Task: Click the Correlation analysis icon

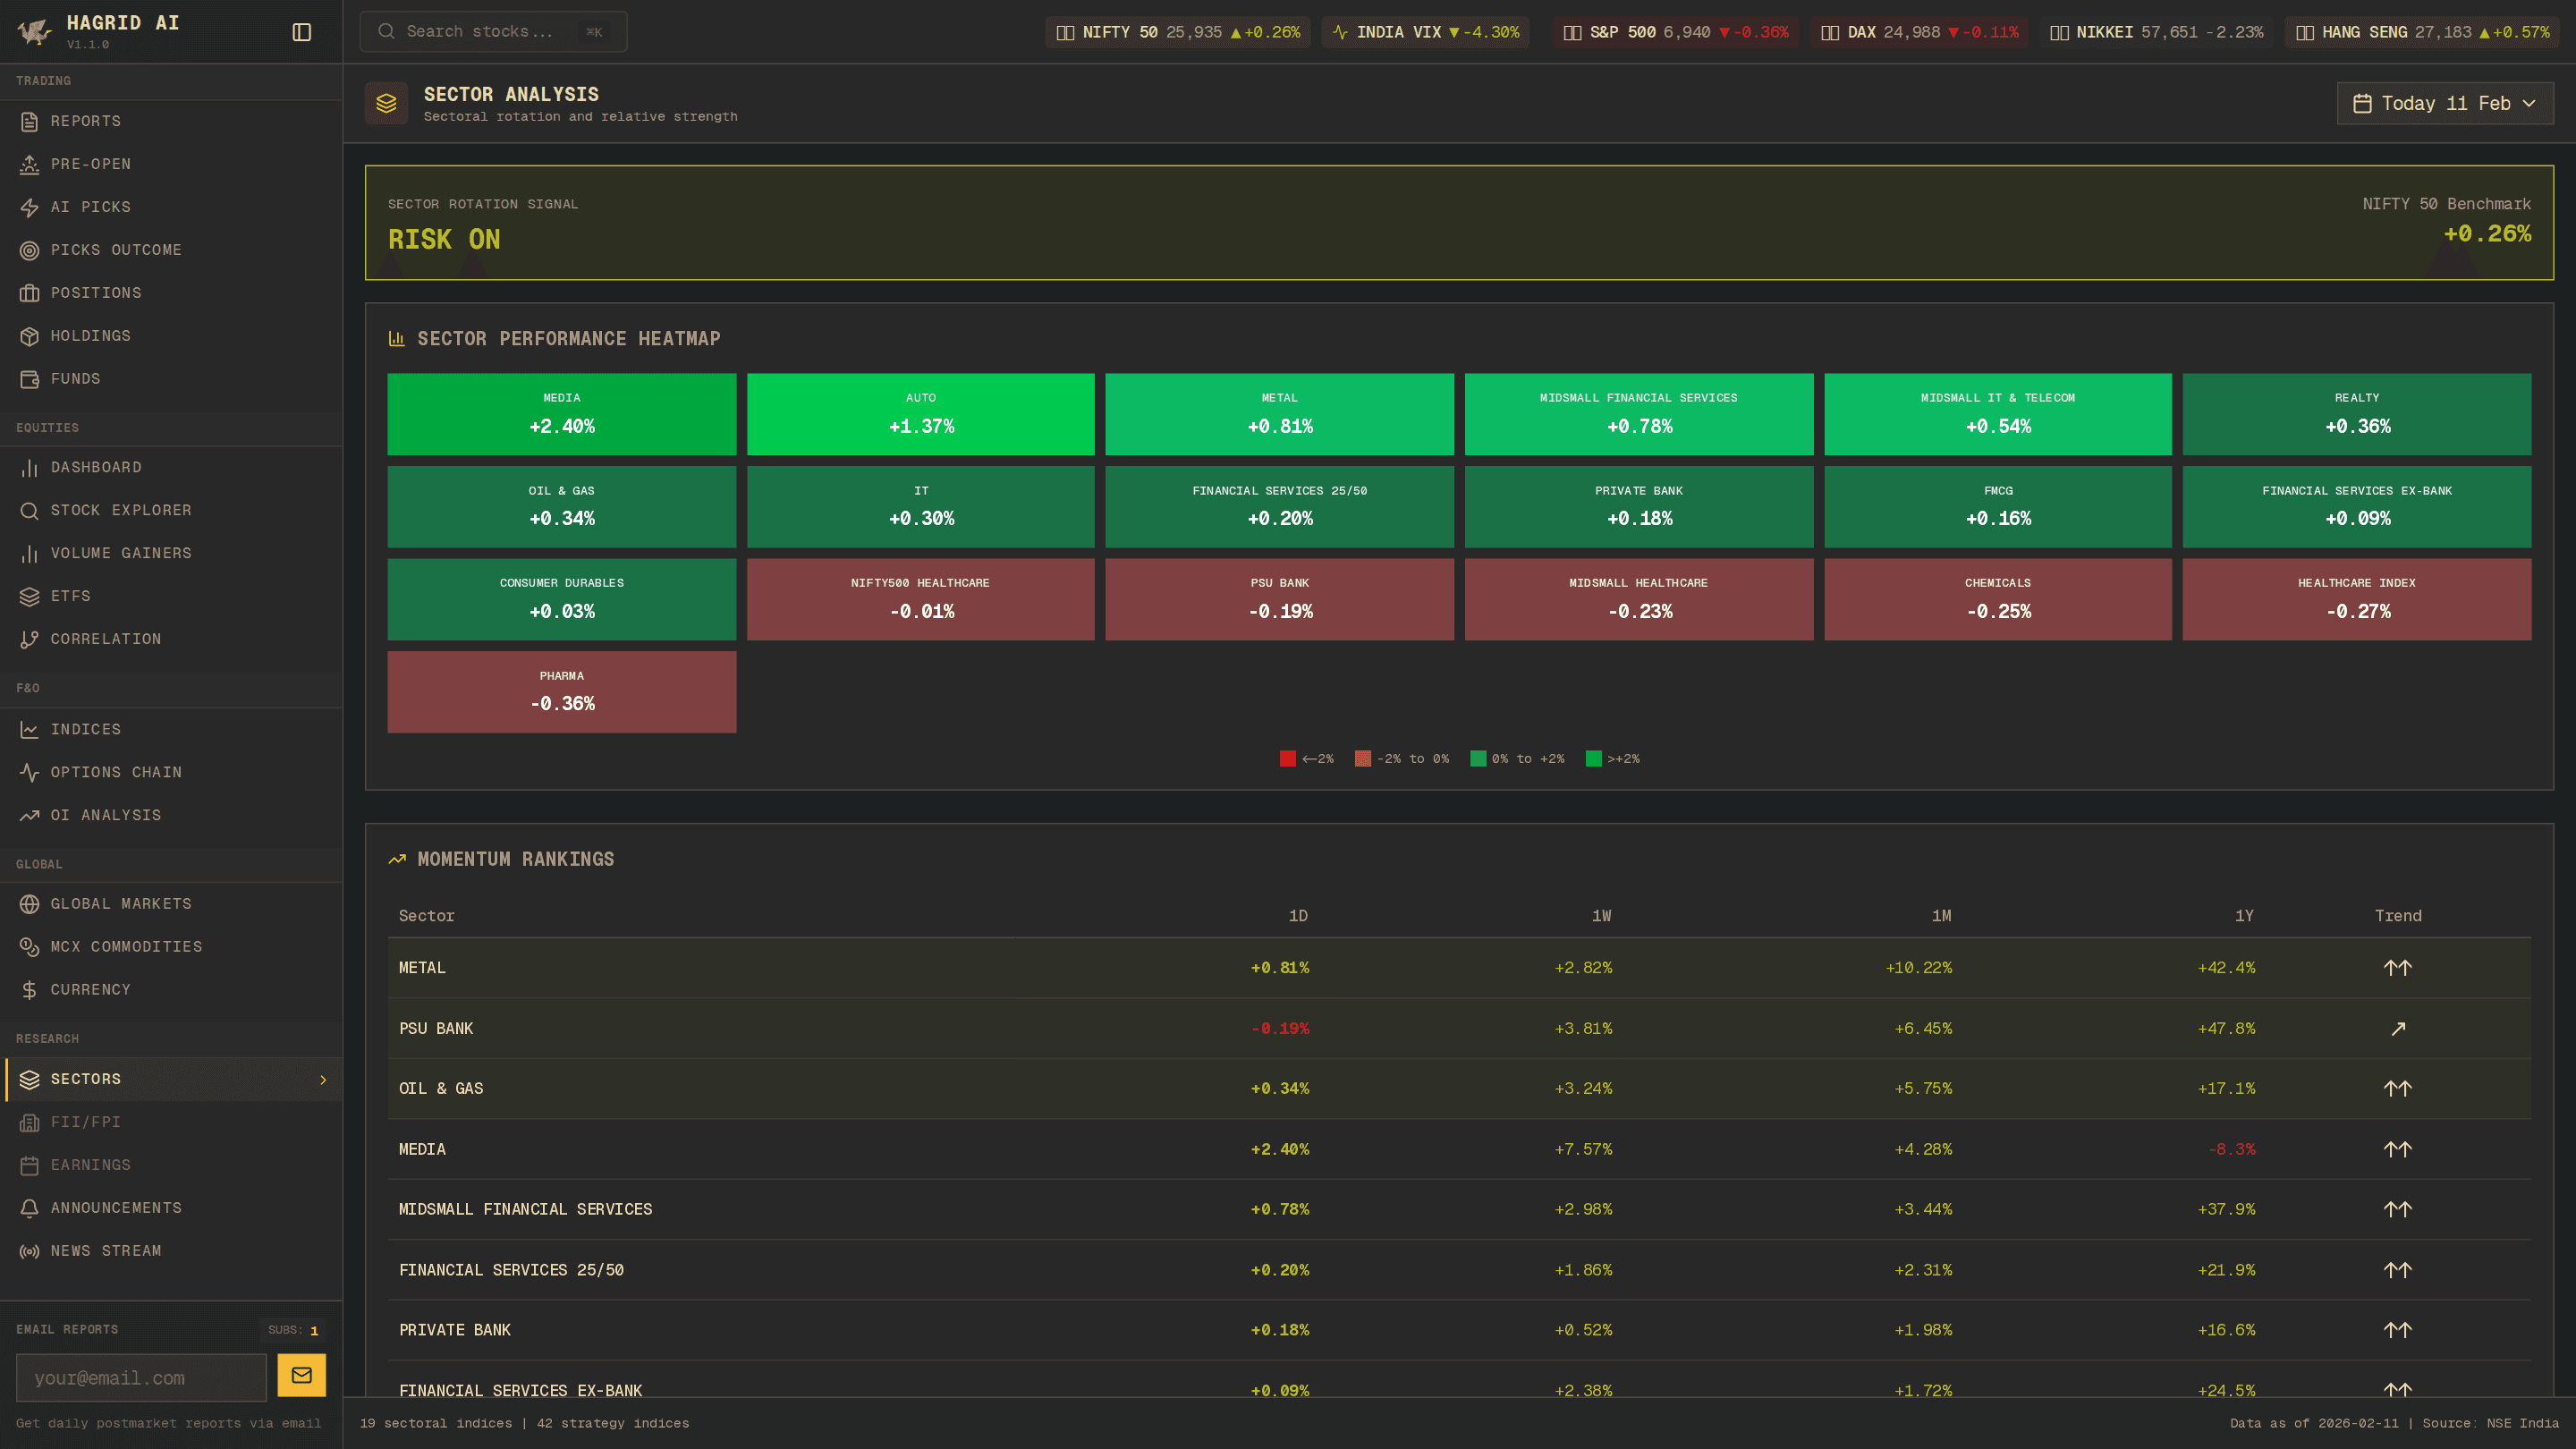Action: click(x=29, y=639)
